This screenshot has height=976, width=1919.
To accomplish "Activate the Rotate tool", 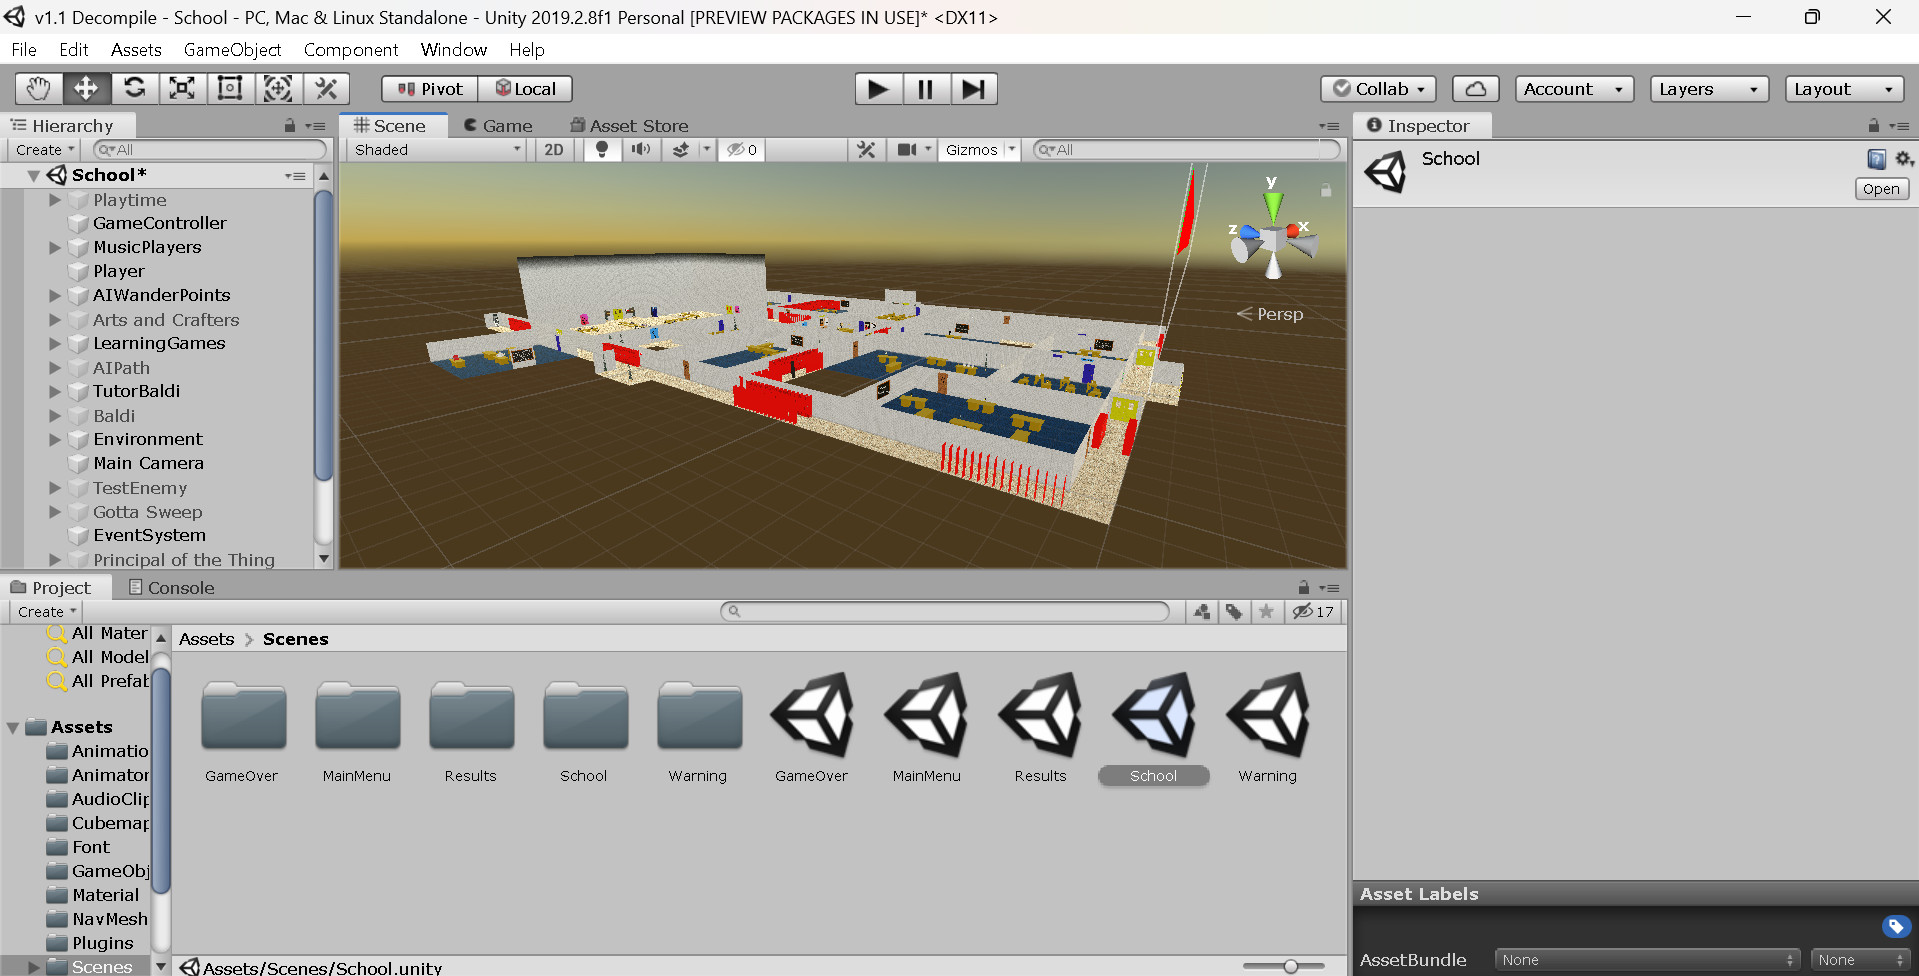I will click(x=135, y=88).
